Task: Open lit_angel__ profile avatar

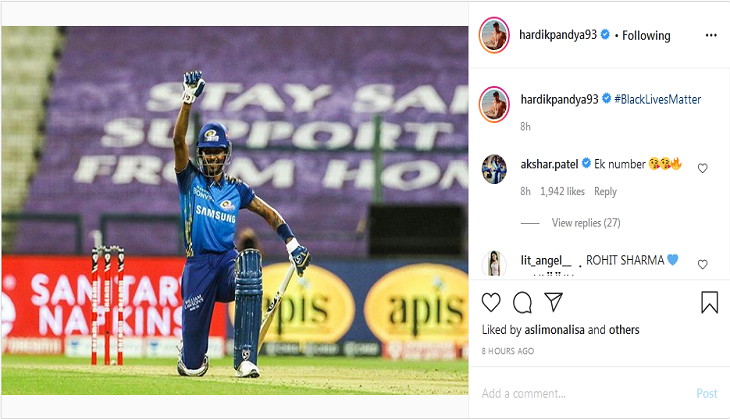Action: [x=494, y=264]
